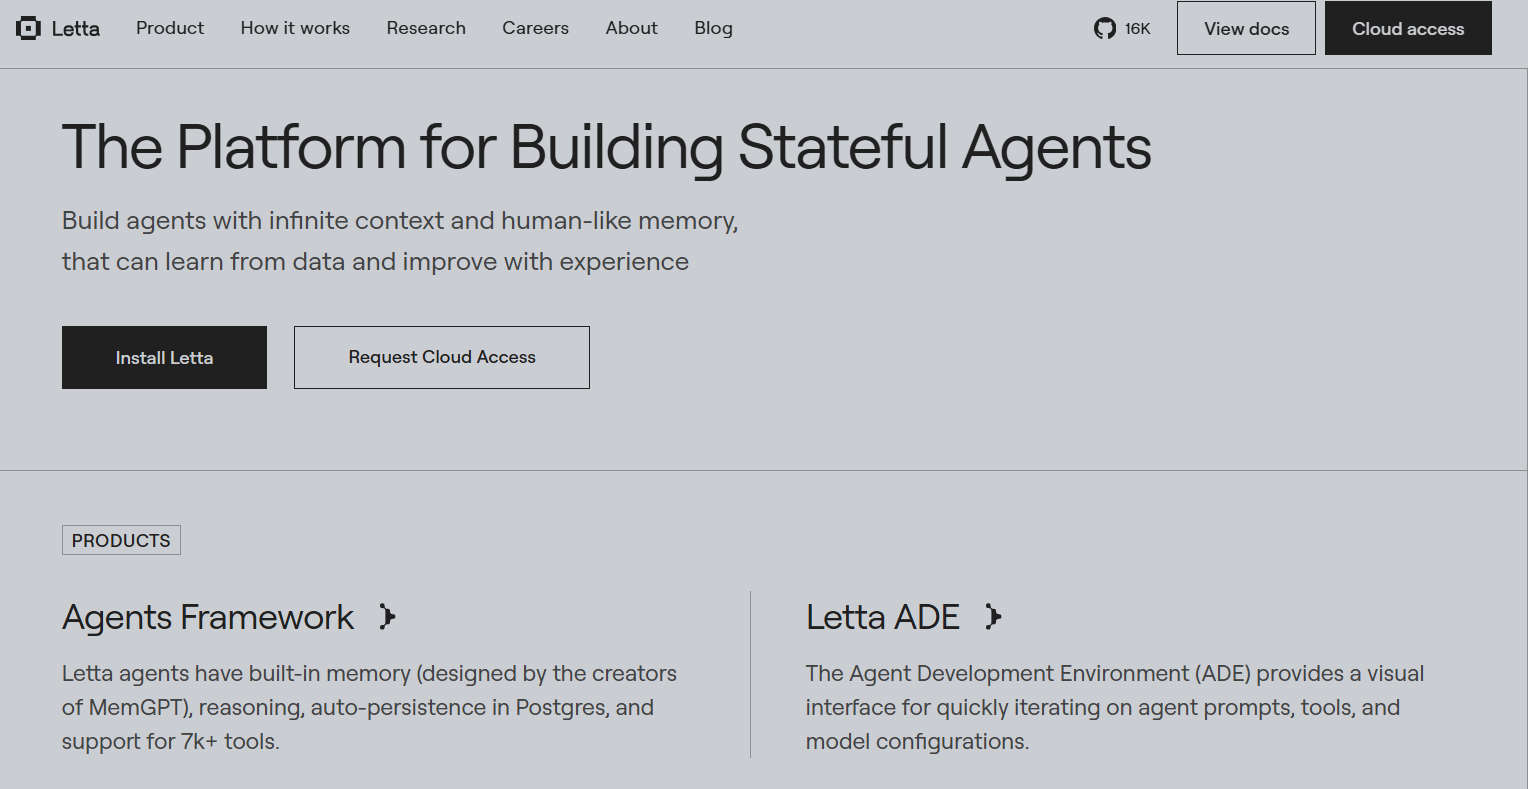This screenshot has height=789, width=1528.
Task: Click the Platform for Building Stateful Agents headline
Action: point(606,148)
